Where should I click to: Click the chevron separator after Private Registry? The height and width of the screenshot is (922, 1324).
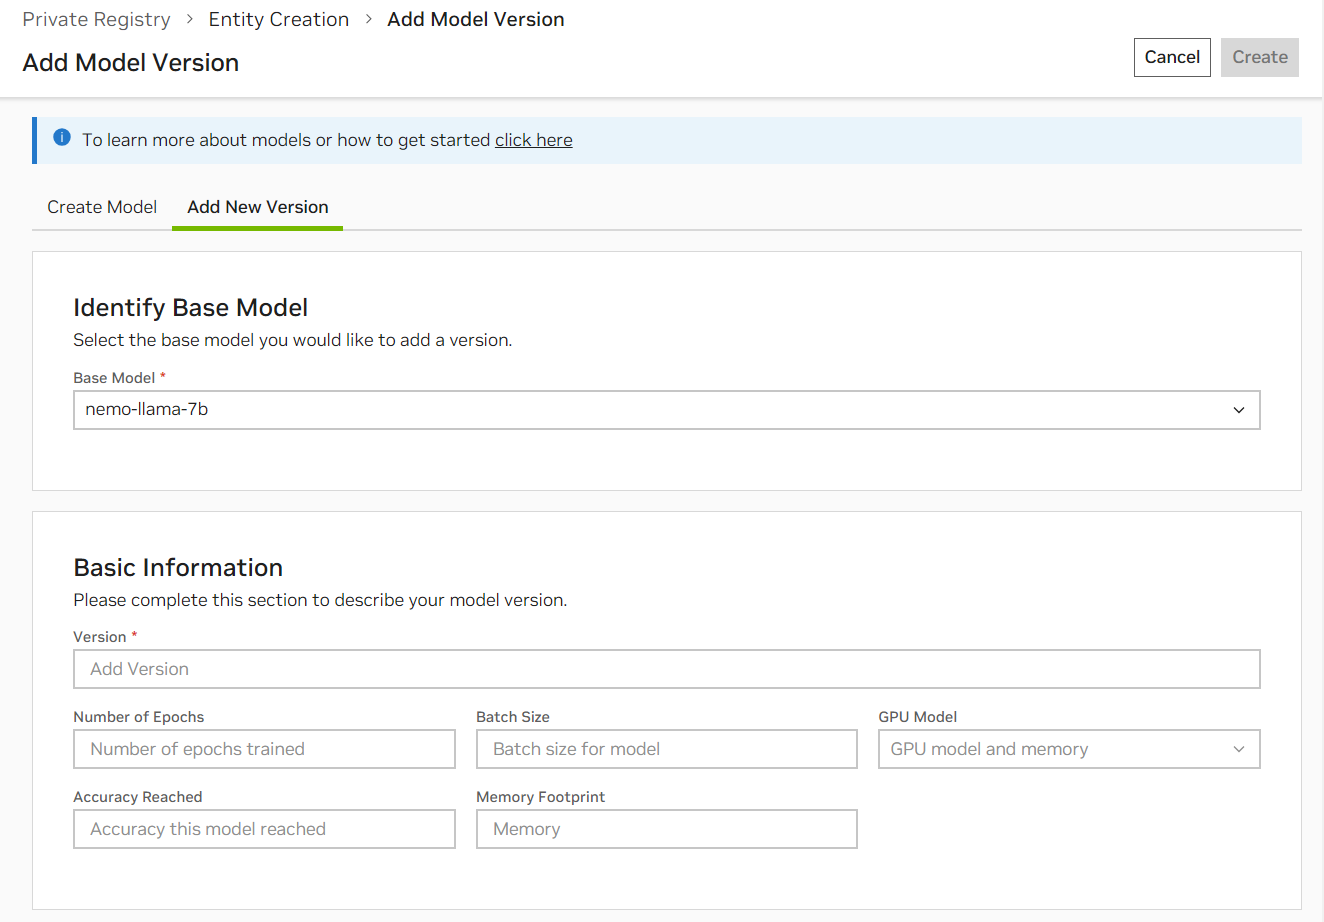click(x=189, y=20)
